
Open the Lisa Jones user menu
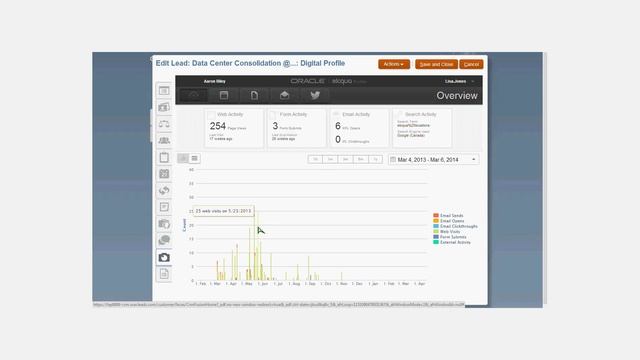(x=460, y=81)
